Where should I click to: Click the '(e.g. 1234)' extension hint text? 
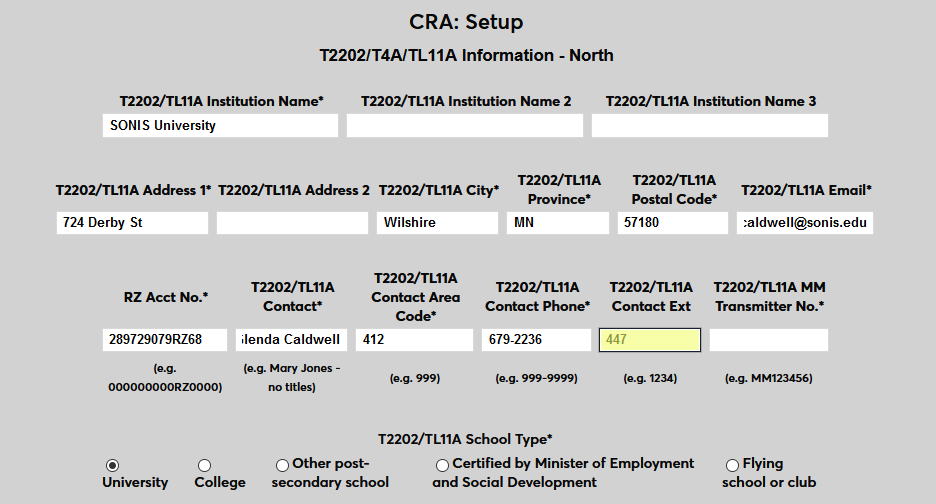(650, 378)
